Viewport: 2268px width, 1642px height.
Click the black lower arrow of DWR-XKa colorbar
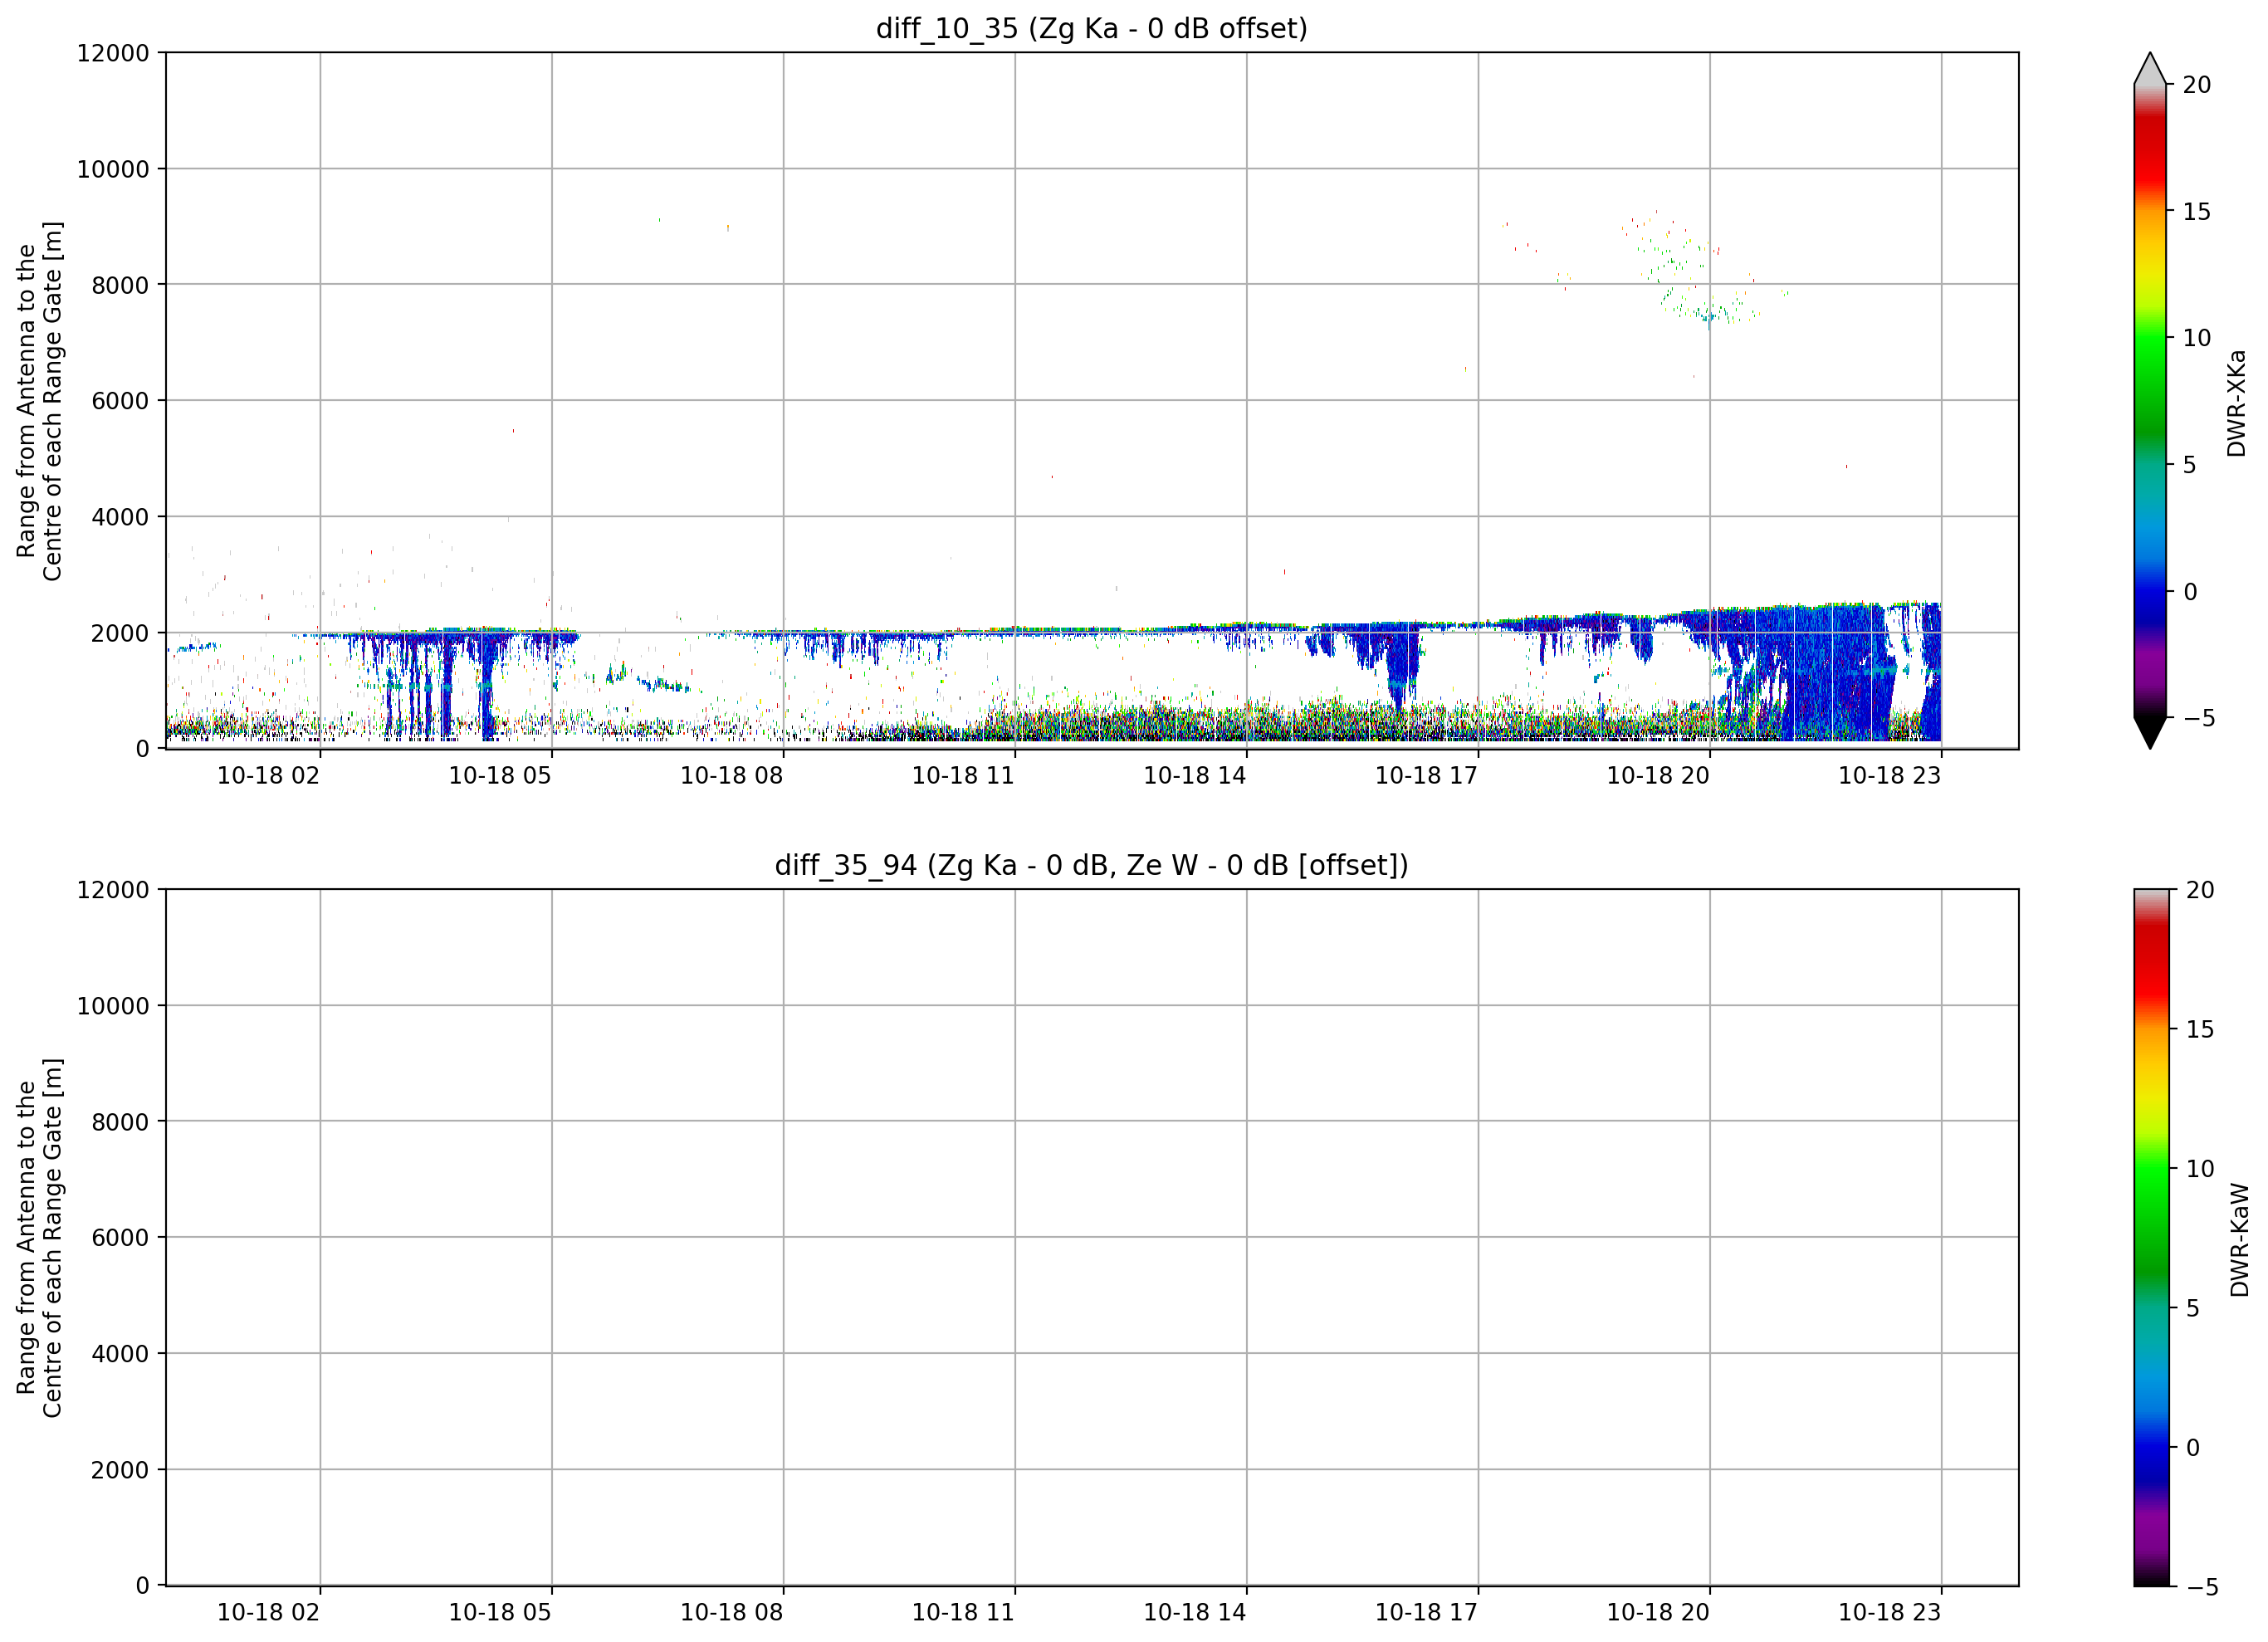(x=2150, y=733)
